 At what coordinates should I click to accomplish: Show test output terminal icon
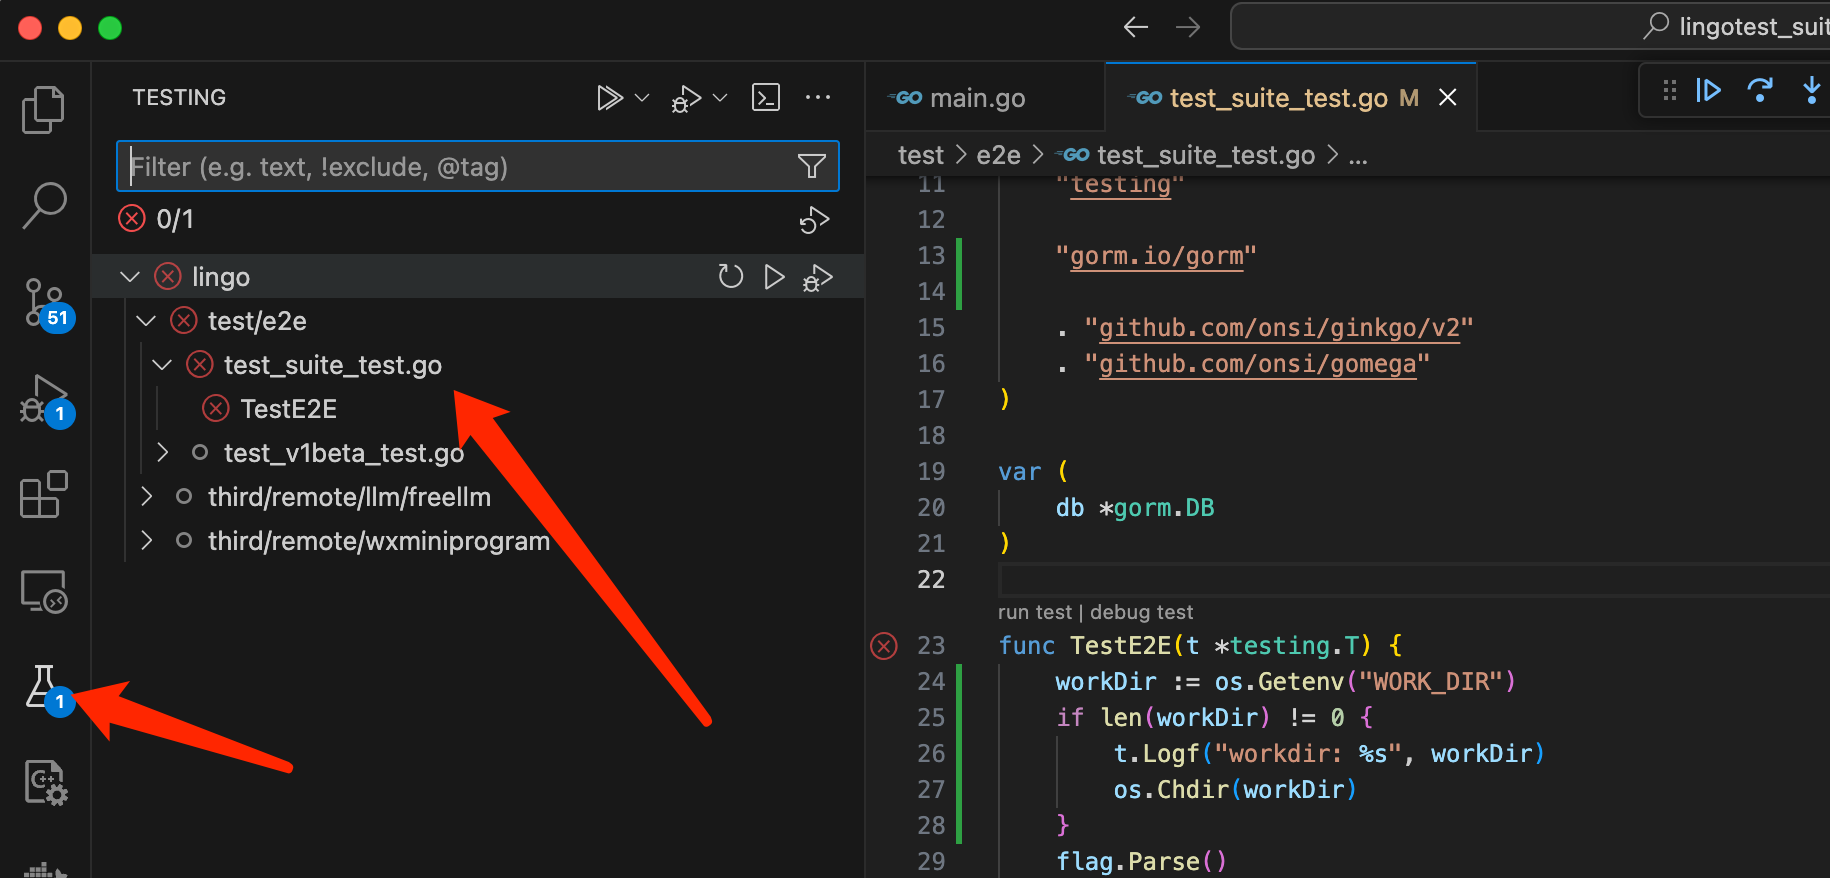tap(766, 98)
